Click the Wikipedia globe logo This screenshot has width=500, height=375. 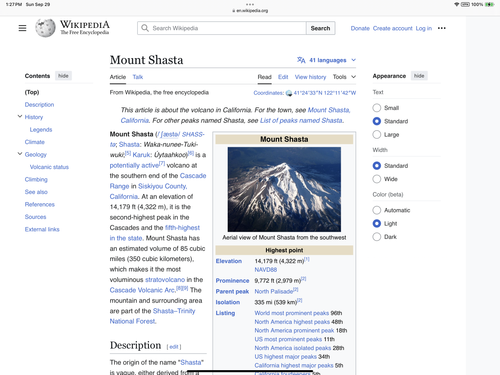point(45,28)
